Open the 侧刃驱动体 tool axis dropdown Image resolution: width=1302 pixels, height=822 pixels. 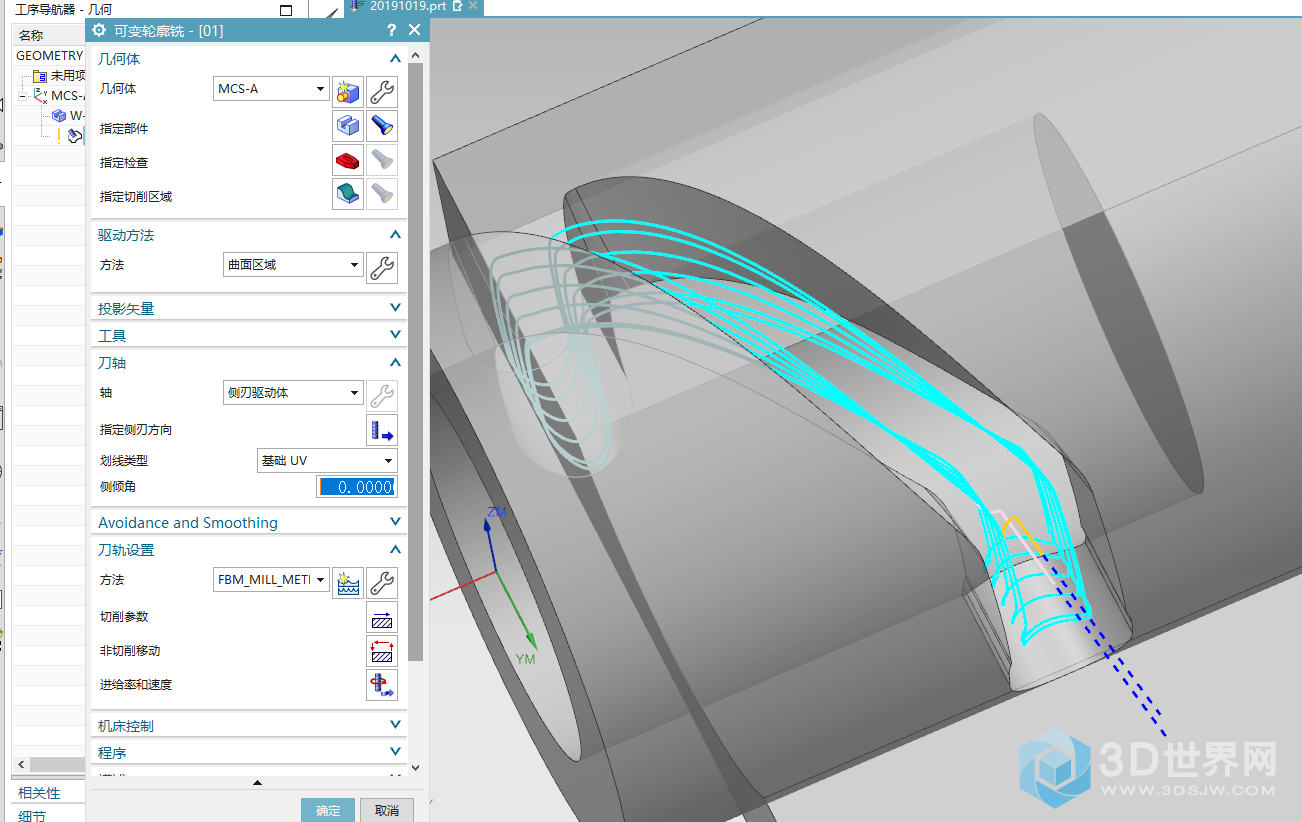[292, 393]
